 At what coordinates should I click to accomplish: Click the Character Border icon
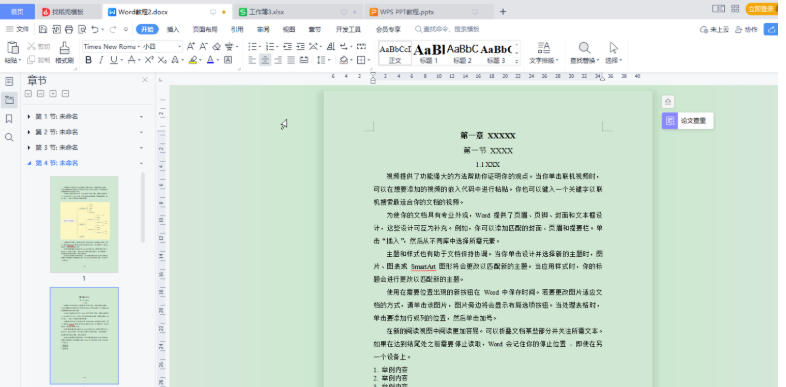click(x=228, y=60)
